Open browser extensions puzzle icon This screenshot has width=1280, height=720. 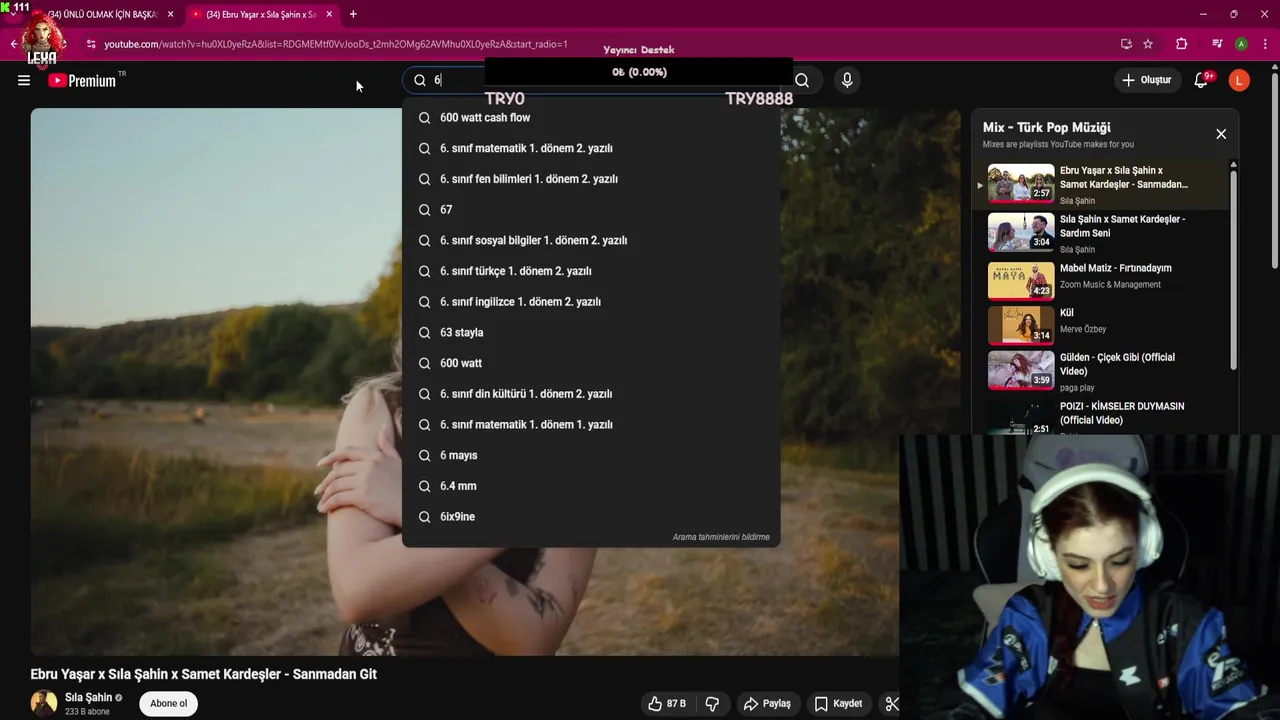[x=1181, y=44]
